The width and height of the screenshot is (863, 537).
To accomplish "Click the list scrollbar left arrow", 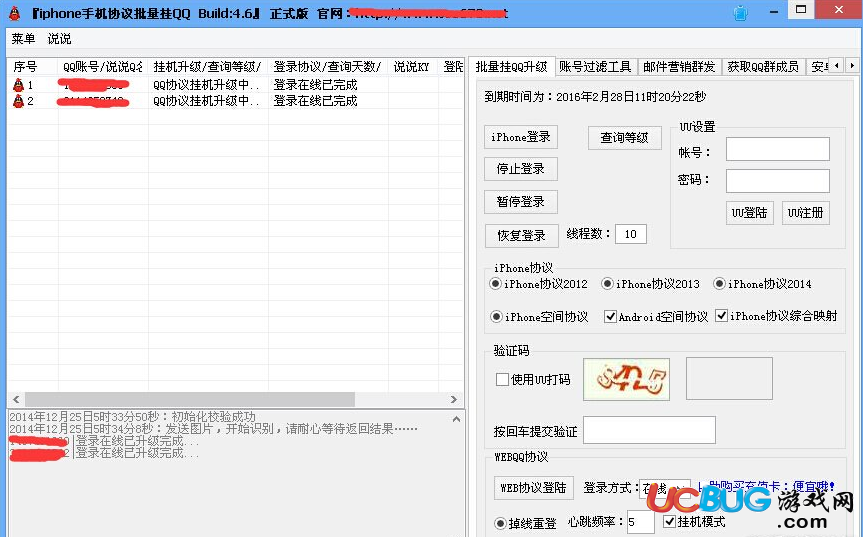I will click(16, 399).
